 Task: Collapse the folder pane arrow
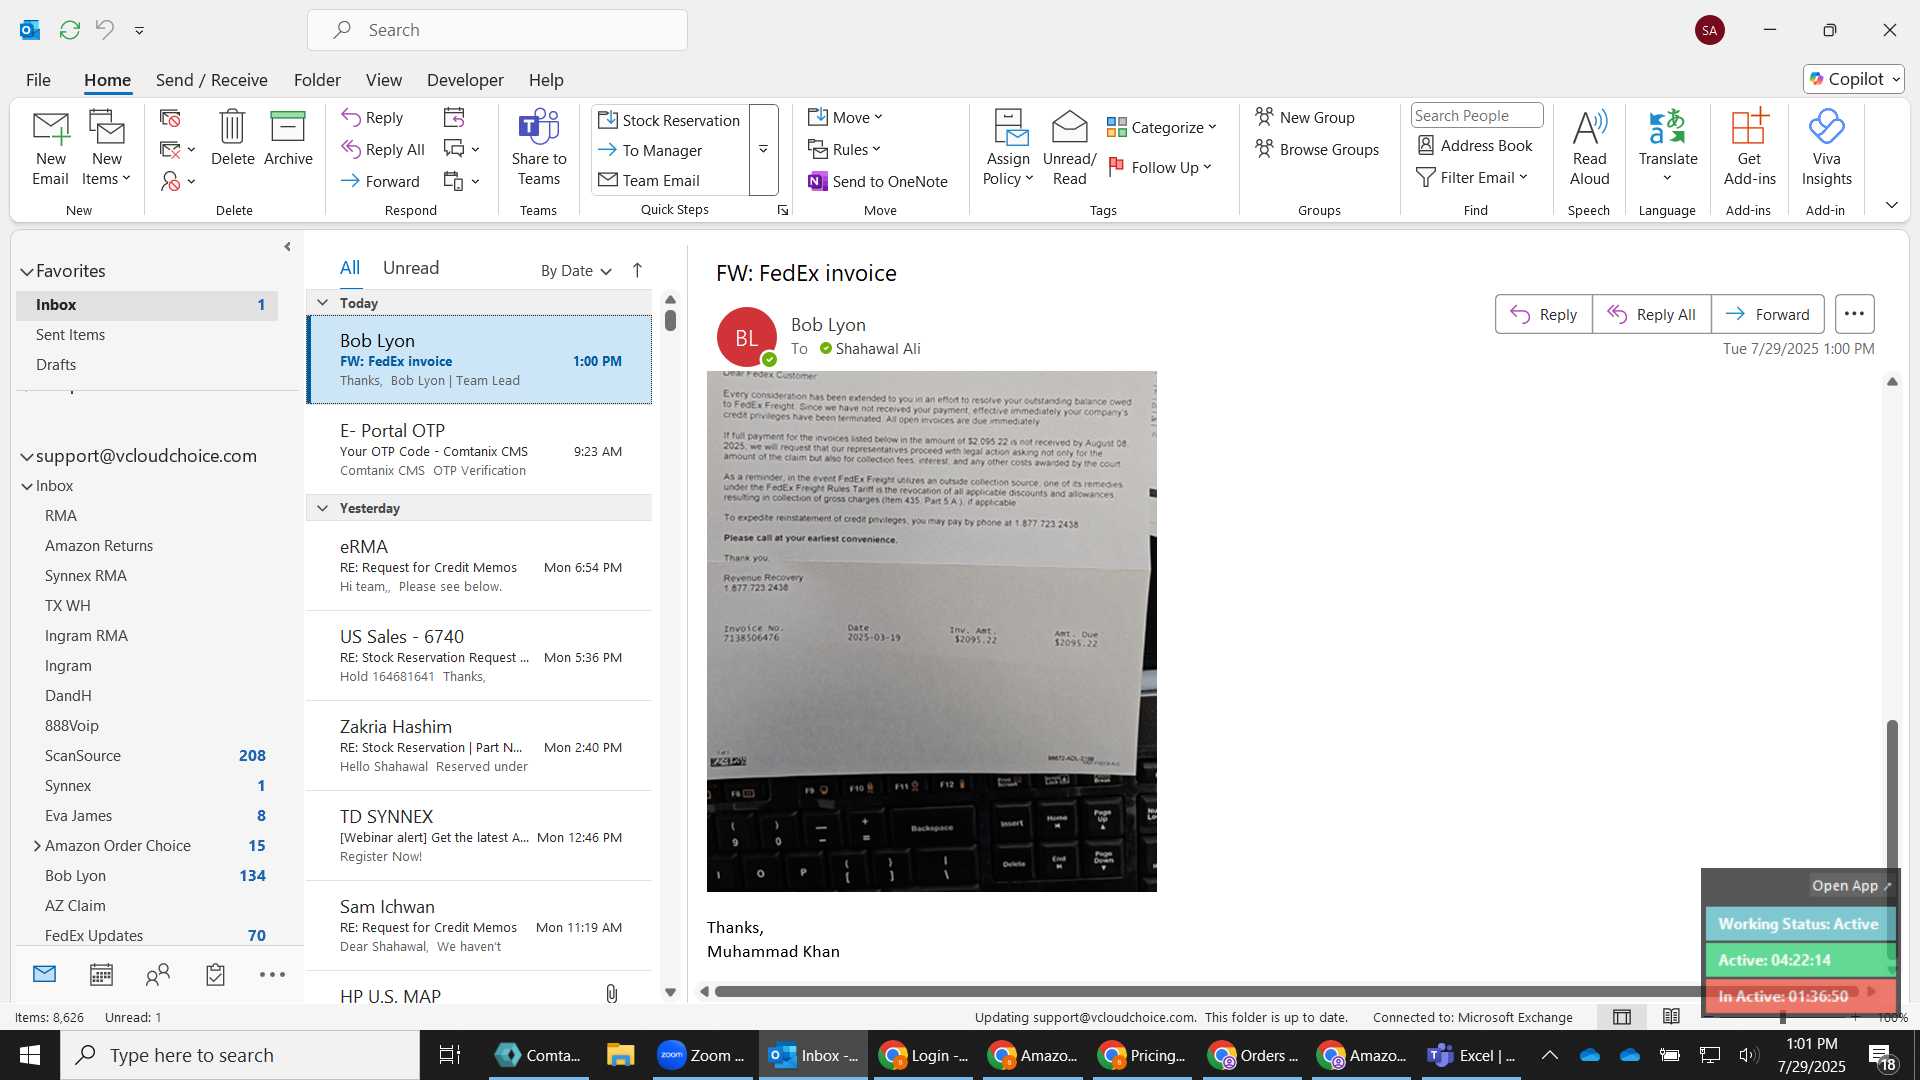pos(287,246)
